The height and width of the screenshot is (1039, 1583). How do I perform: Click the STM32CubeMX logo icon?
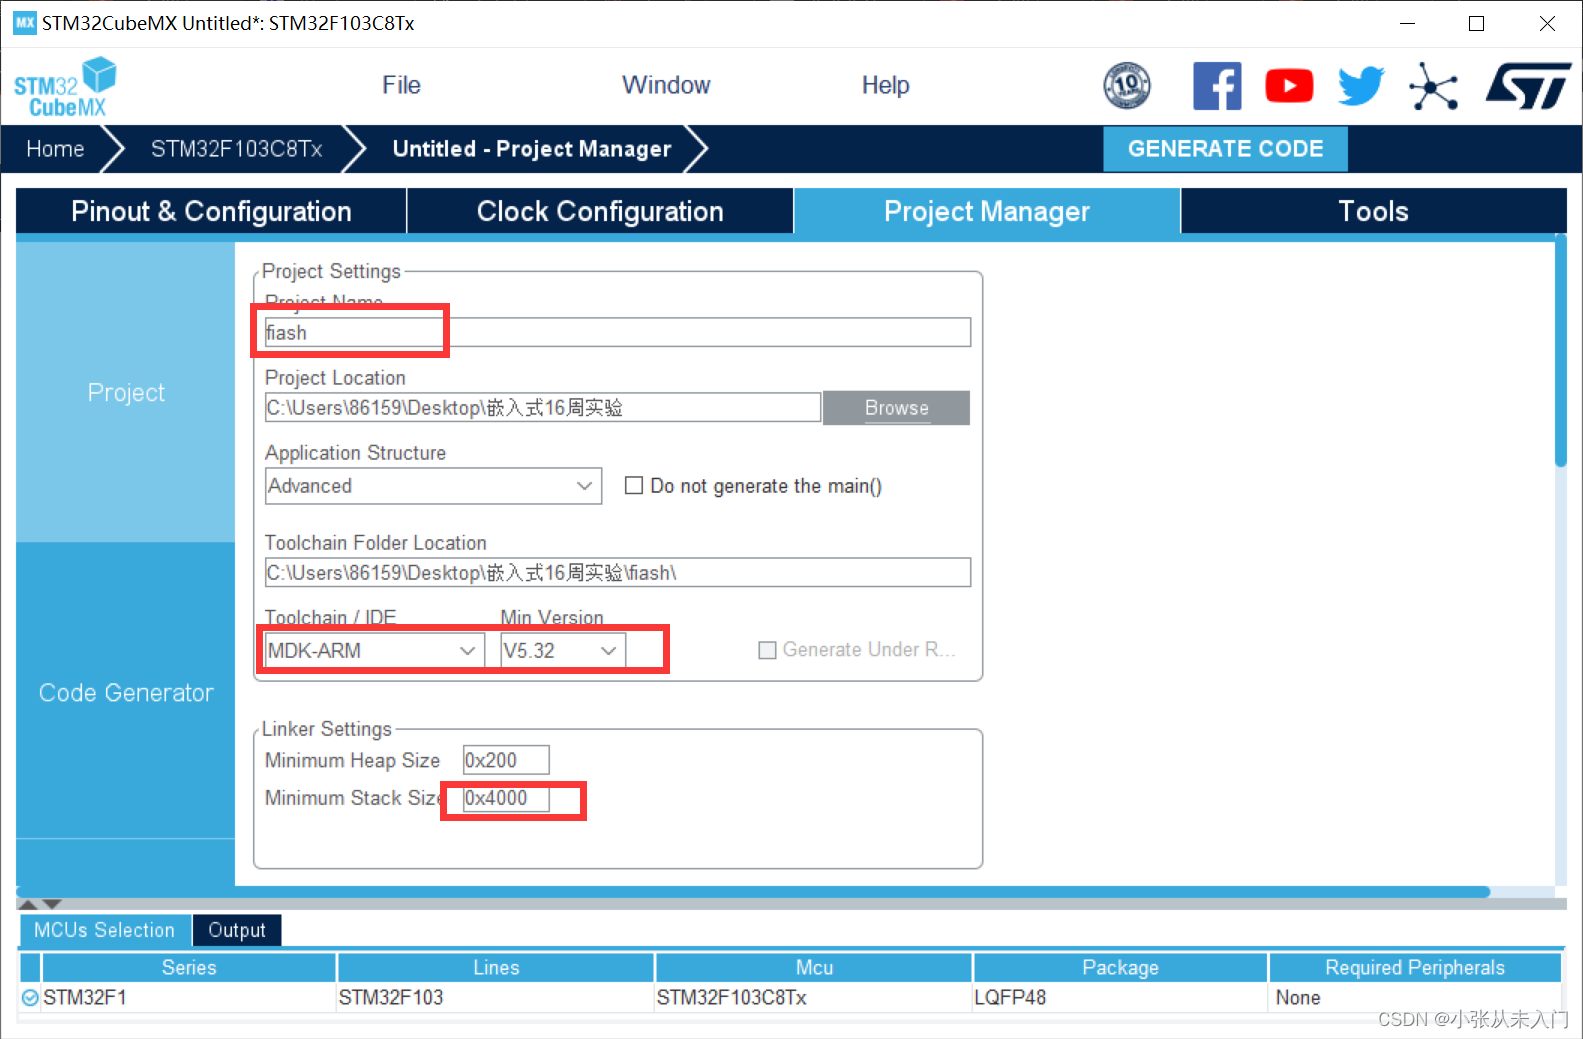[65, 87]
